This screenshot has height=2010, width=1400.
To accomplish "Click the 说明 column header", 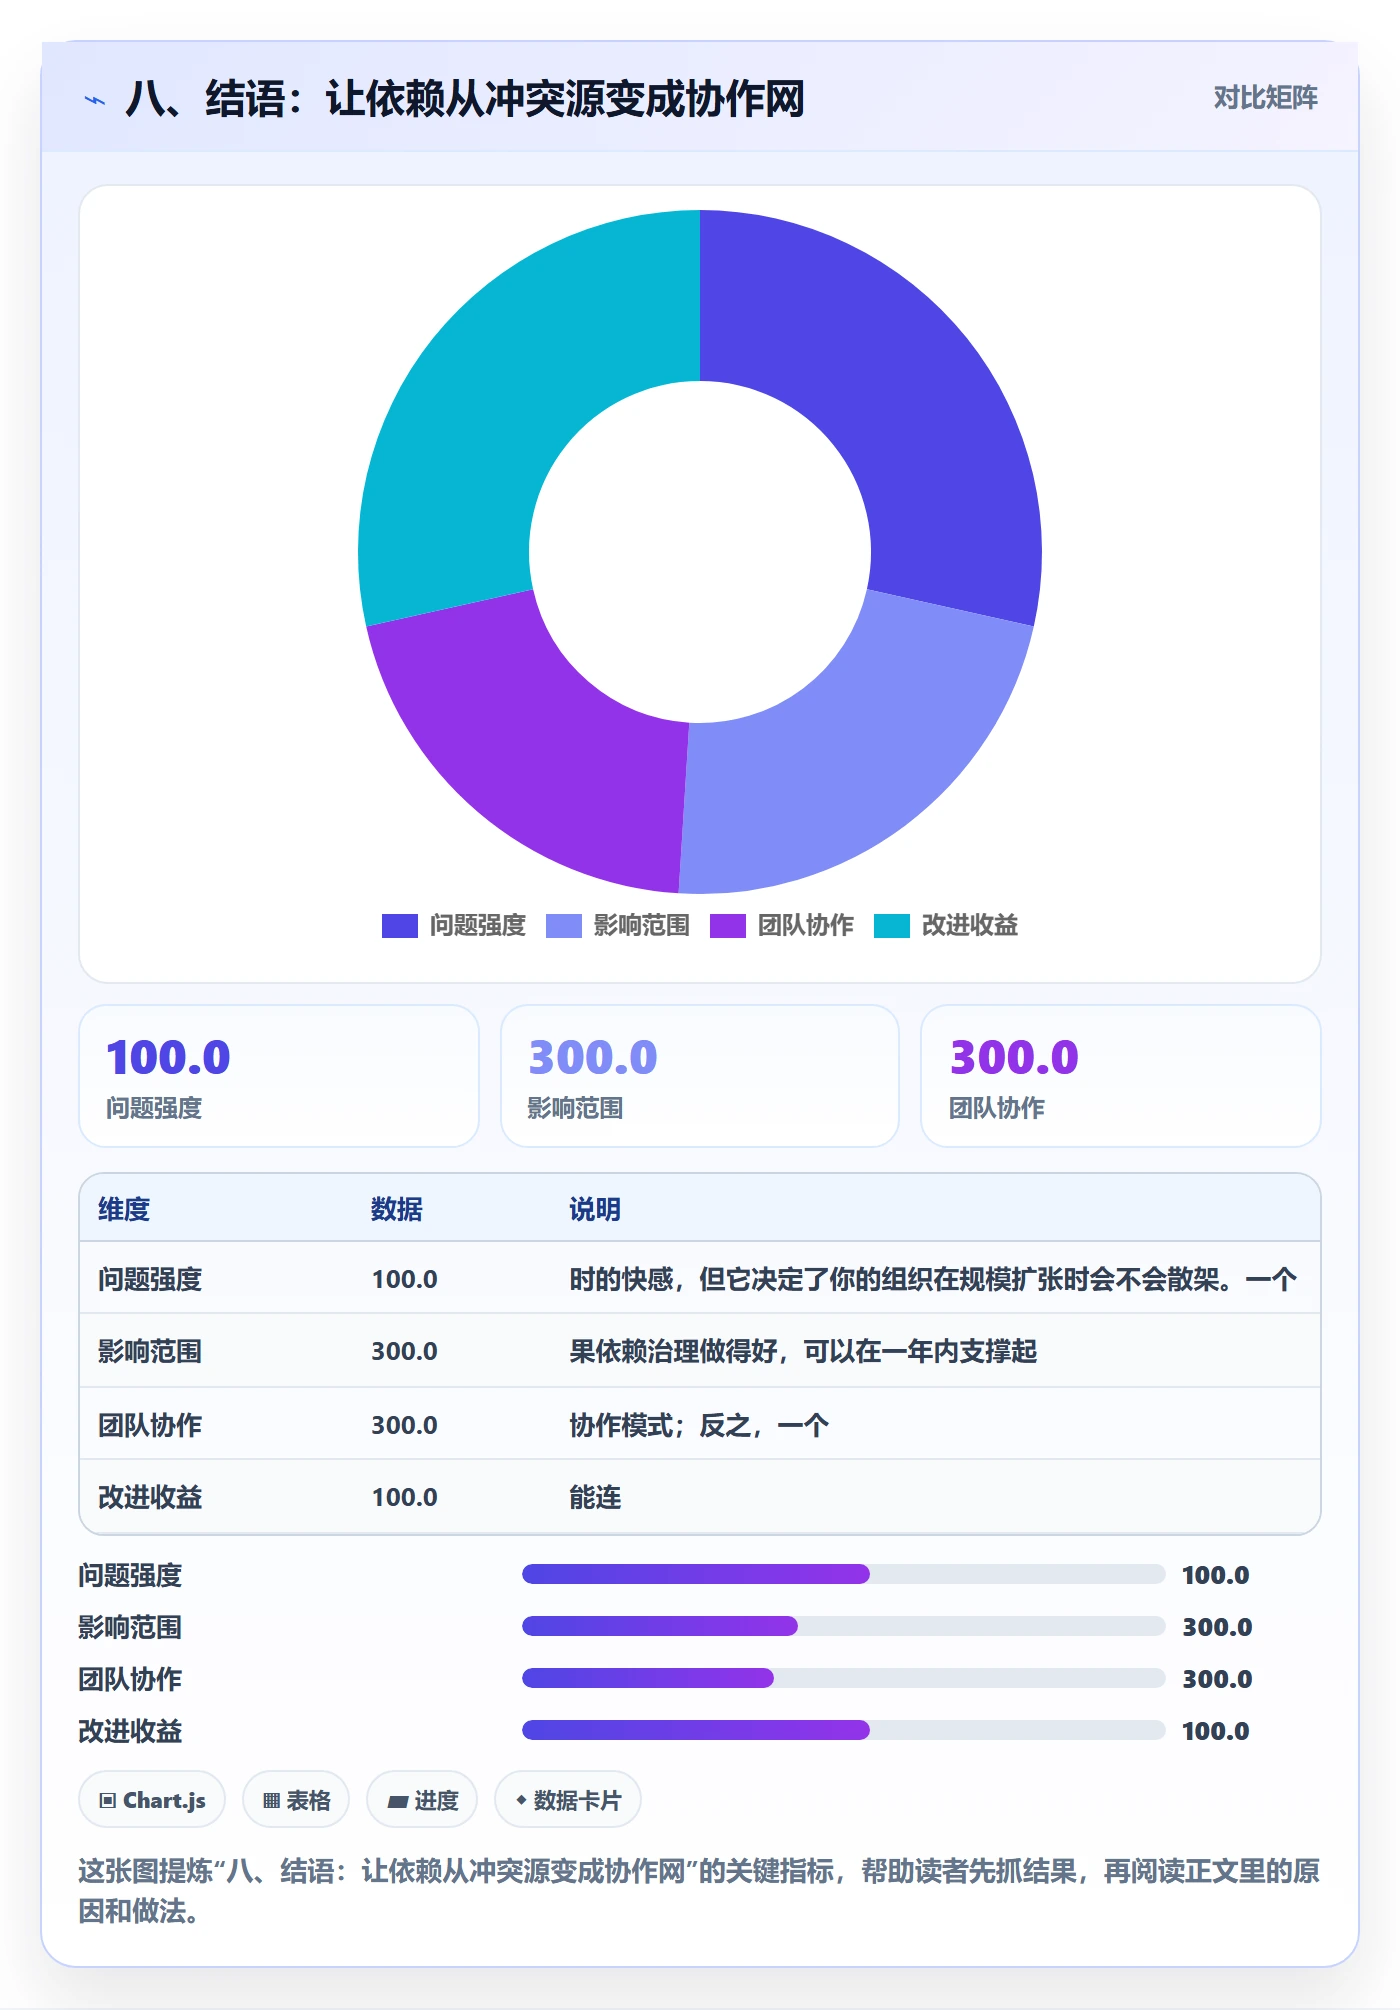I will click(595, 1209).
